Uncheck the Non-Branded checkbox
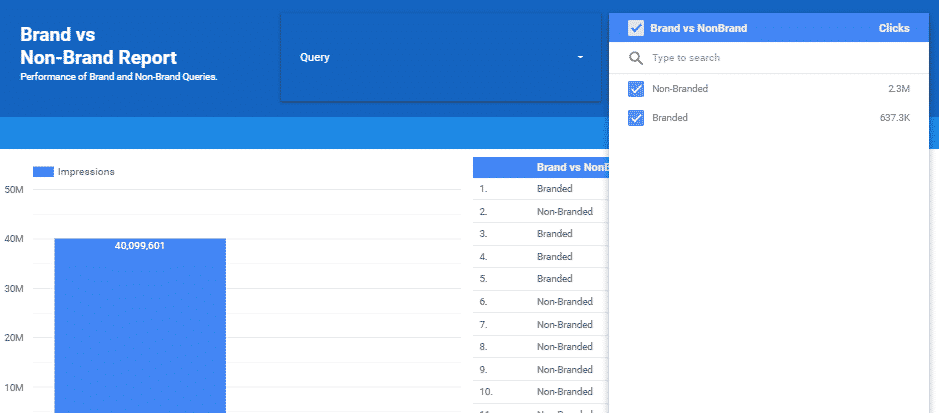 click(x=636, y=89)
